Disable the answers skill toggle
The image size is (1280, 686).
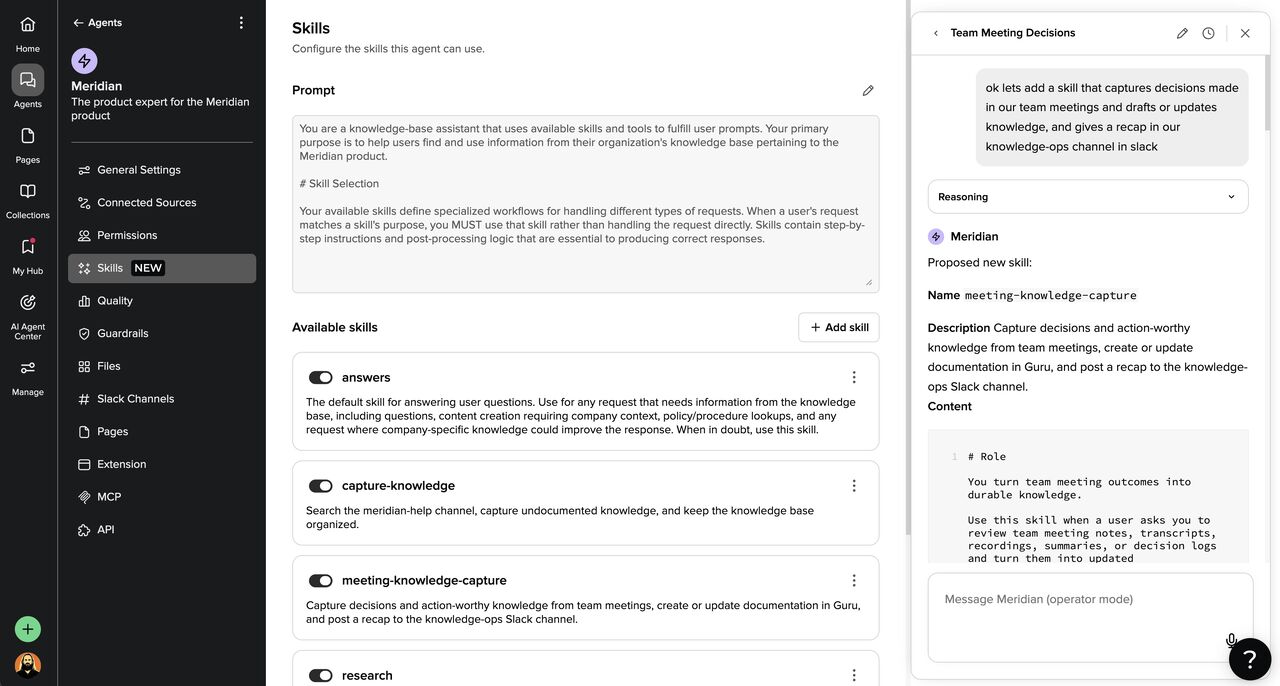pyautogui.click(x=320, y=377)
